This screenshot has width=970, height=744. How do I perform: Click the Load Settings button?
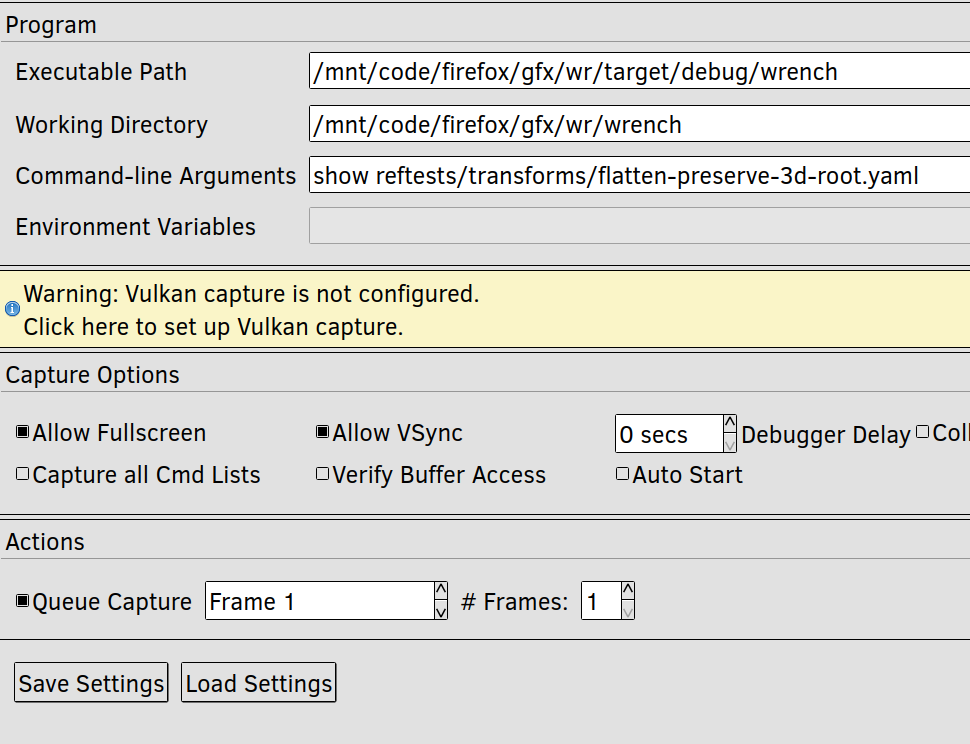pyautogui.click(x=259, y=683)
